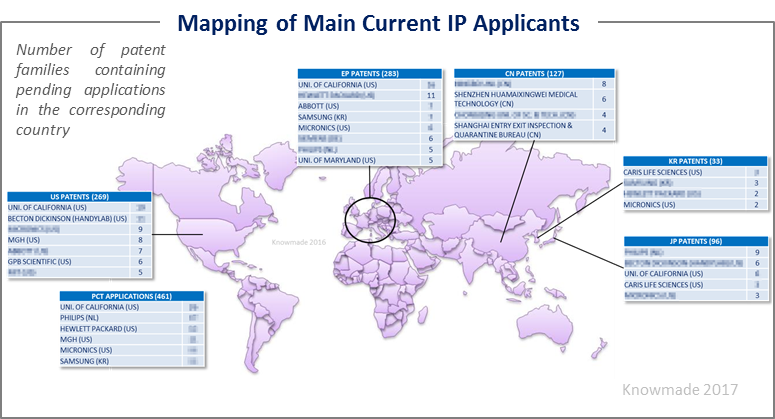The width and height of the screenshot is (775, 419).
Task: Click the value 9 in US patents table
Action: coord(140,229)
